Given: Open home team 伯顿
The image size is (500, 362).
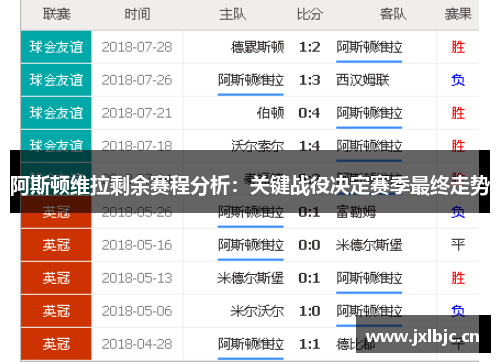Looking at the screenshot, I should tap(270, 113).
